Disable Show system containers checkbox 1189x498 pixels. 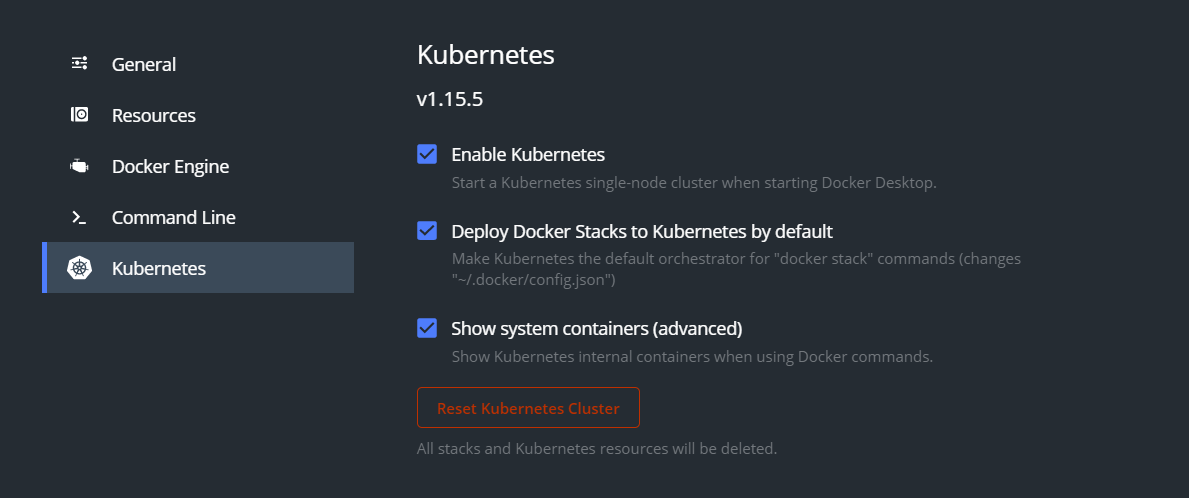pyautogui.click(x=427, y=328)
